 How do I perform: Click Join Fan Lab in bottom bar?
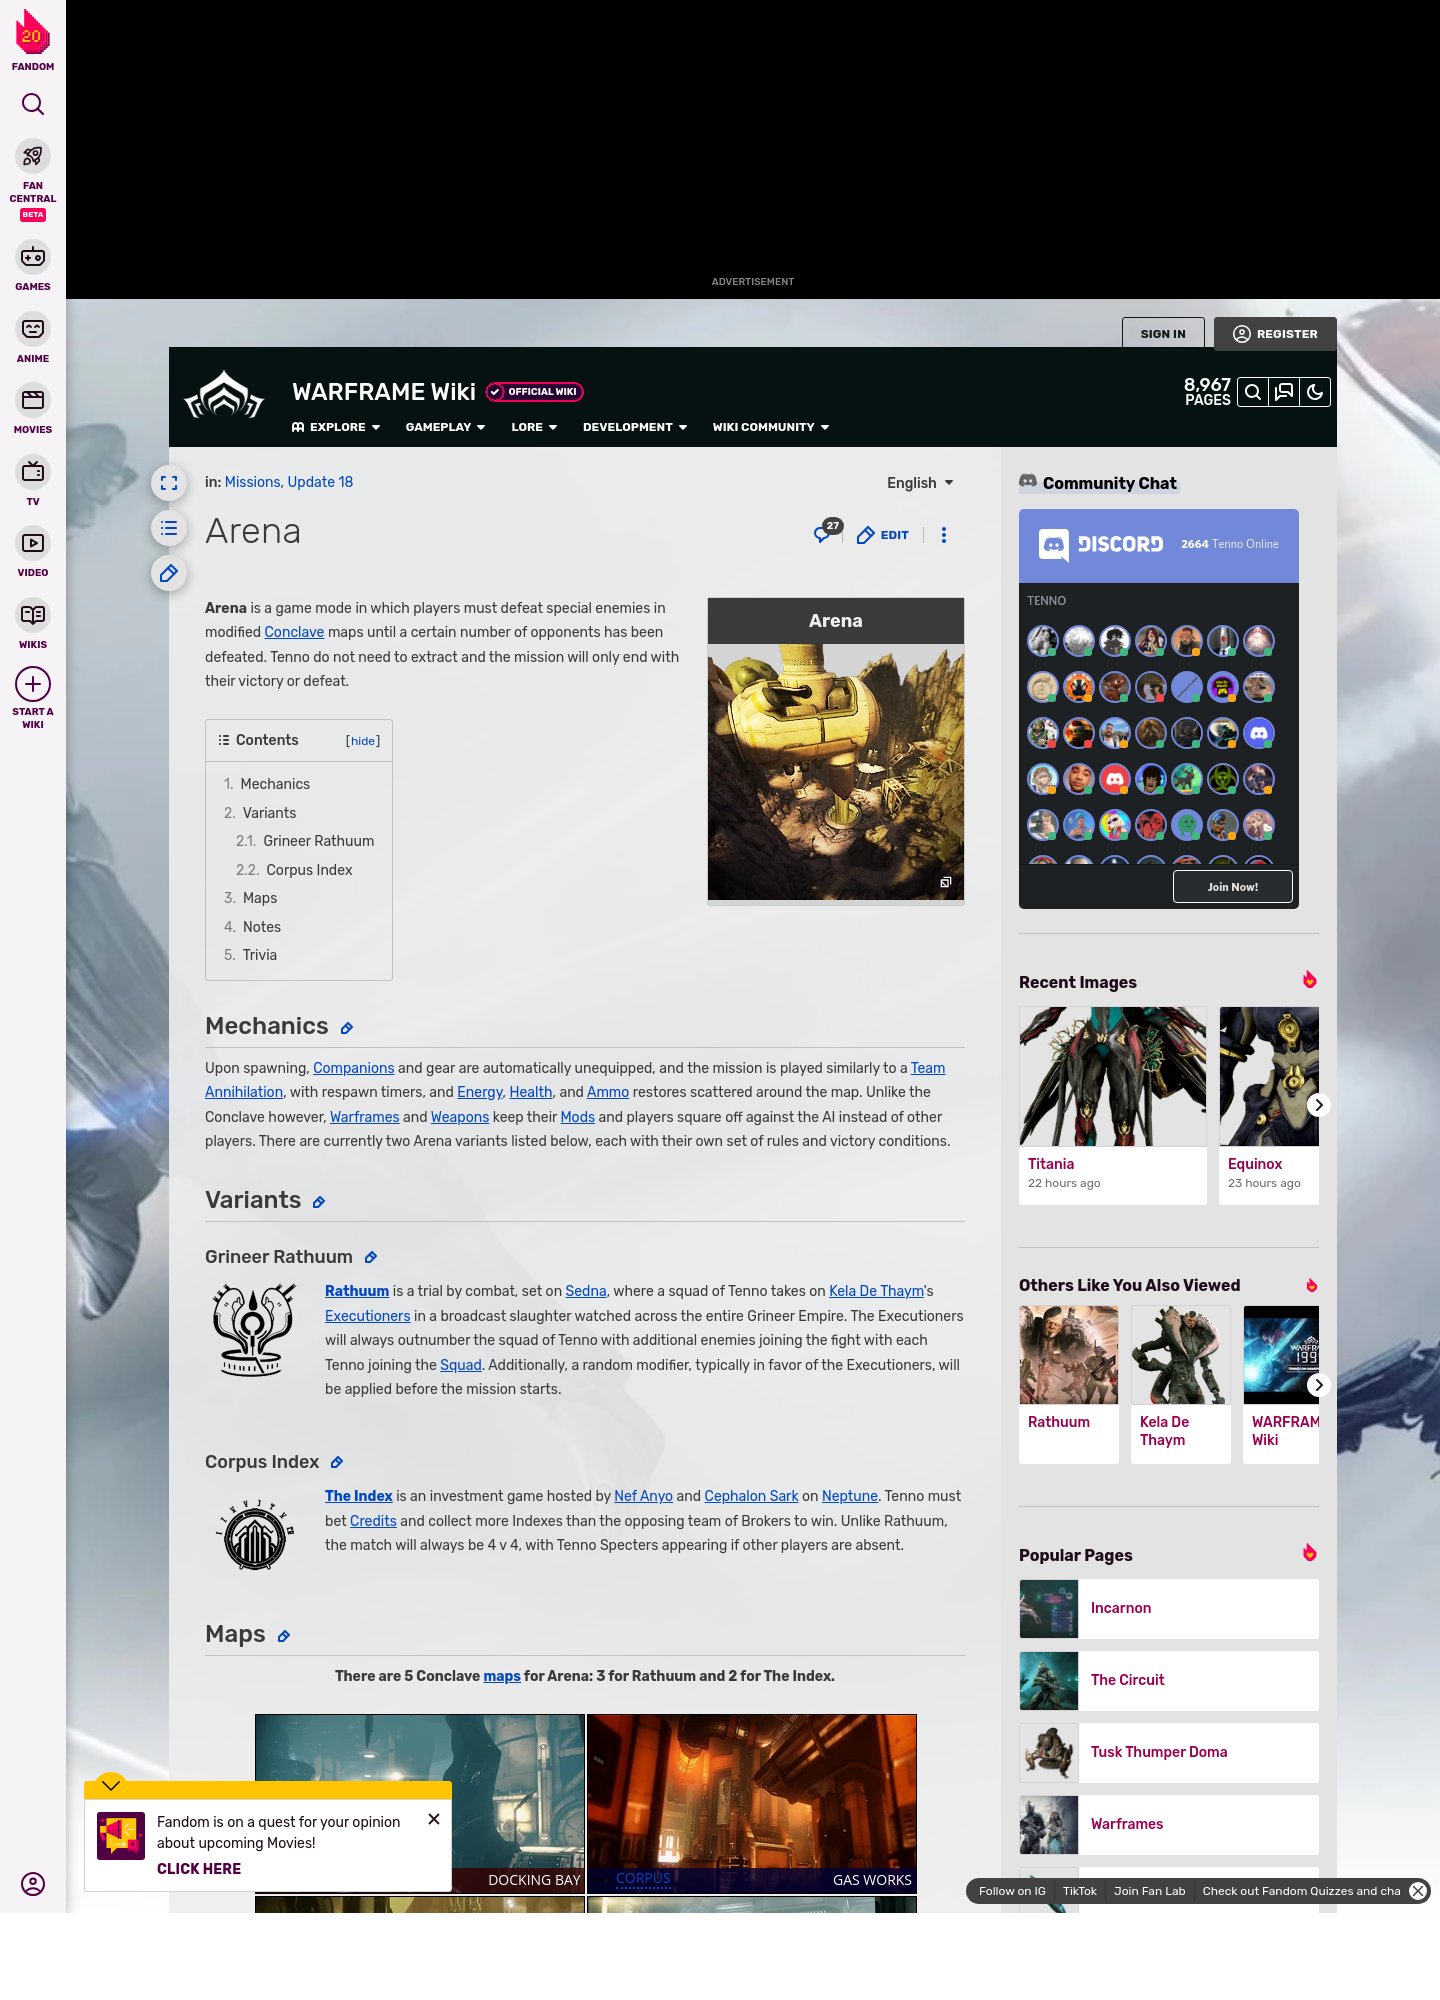coord(1149,1891)
